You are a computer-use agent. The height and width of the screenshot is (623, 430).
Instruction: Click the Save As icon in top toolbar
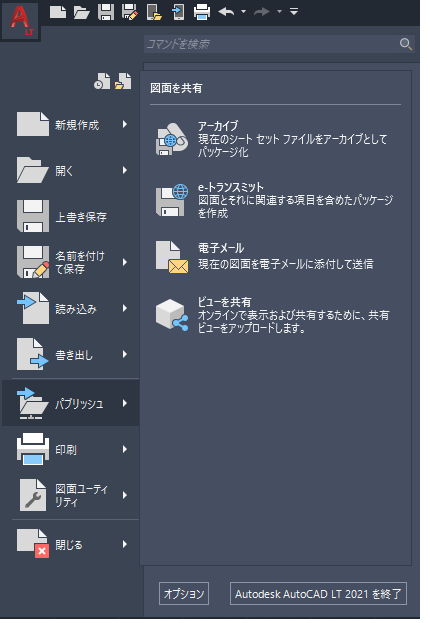(130, 12)
